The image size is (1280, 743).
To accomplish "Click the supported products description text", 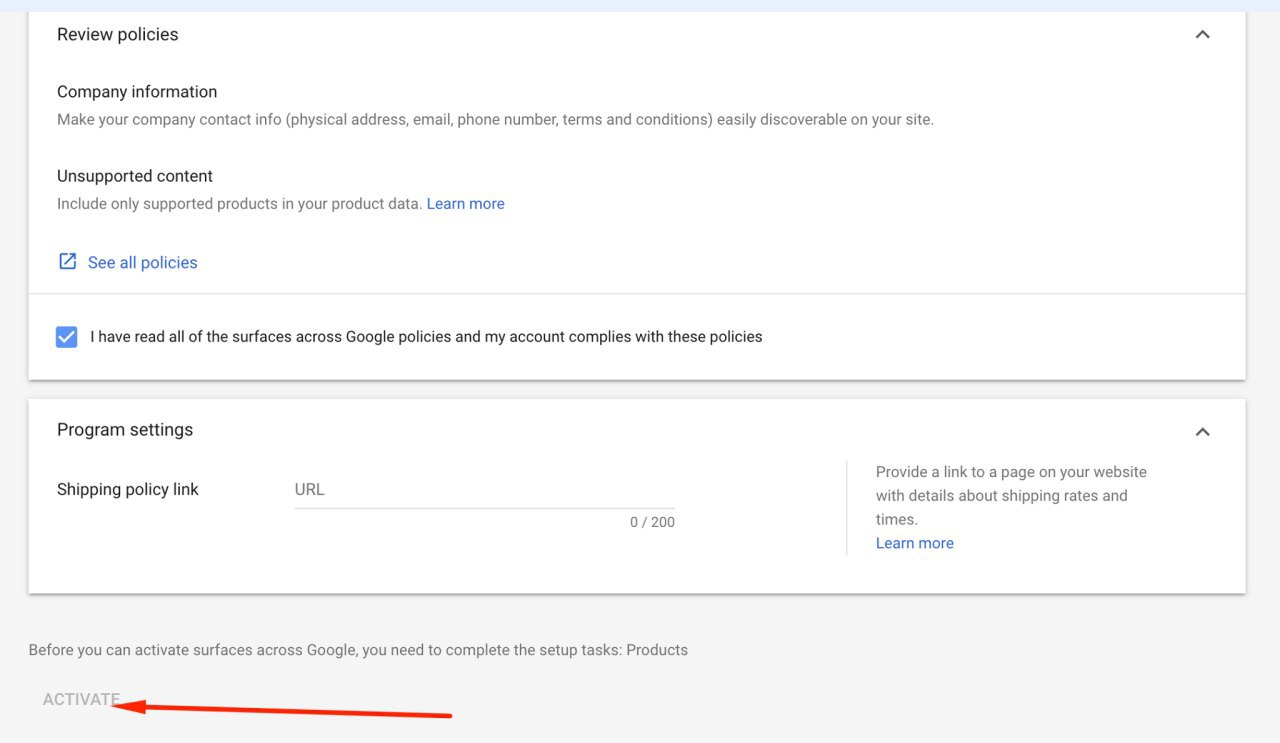I will (x=239, y=204).
